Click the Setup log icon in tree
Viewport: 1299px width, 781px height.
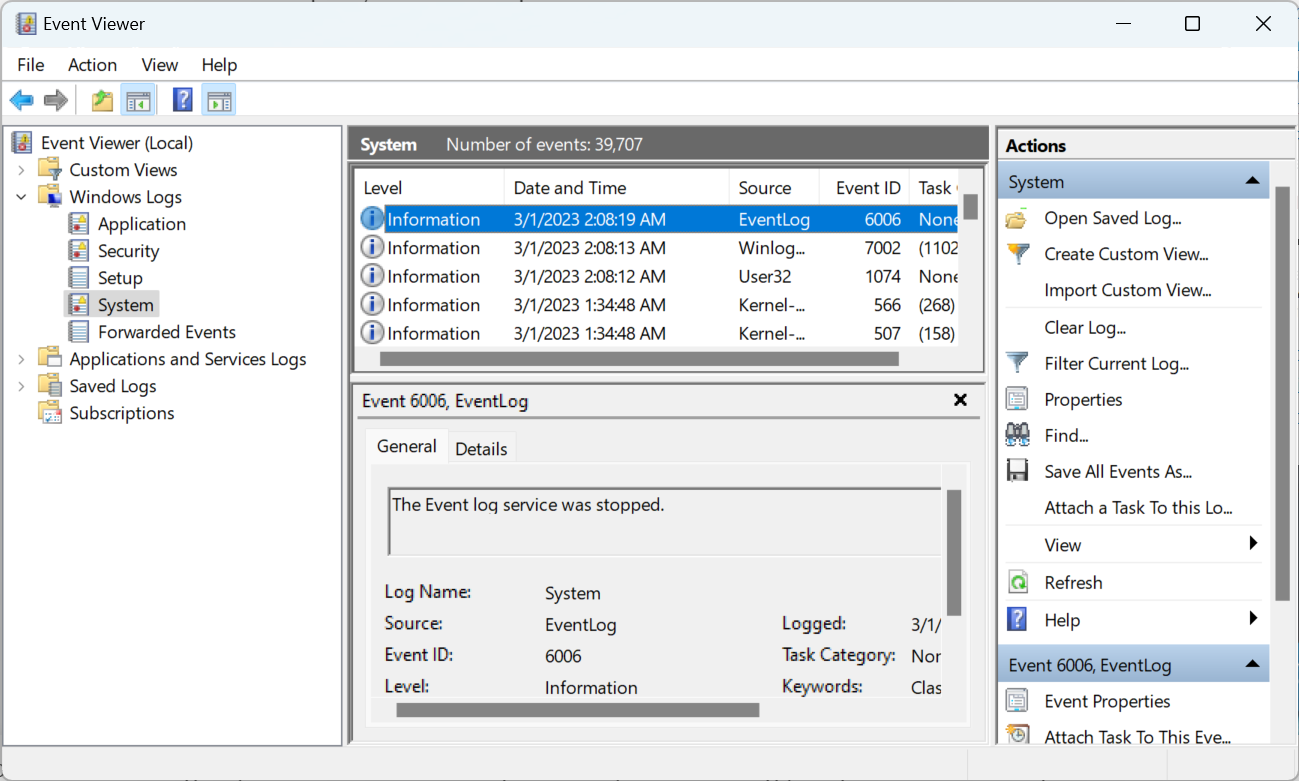[79, 278]
